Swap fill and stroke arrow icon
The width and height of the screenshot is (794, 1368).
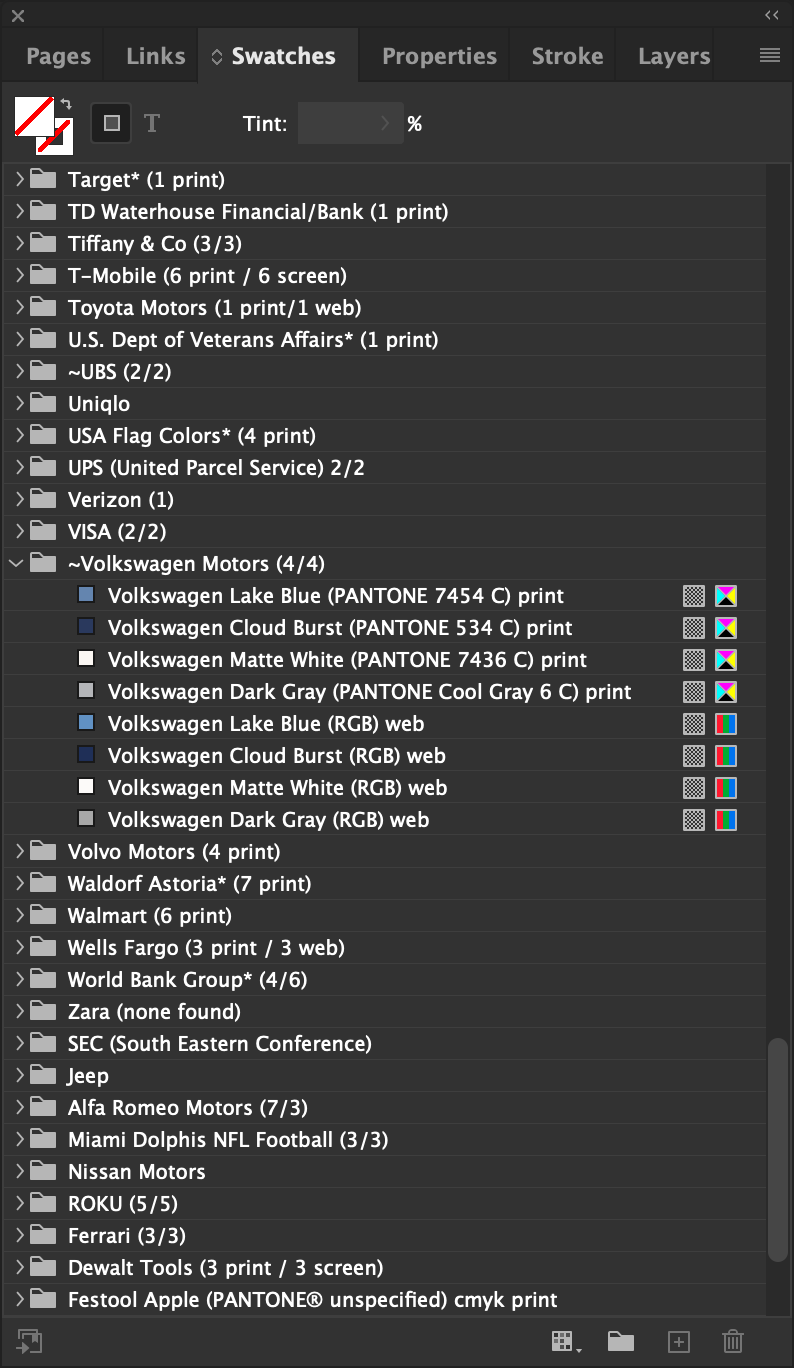66,104
